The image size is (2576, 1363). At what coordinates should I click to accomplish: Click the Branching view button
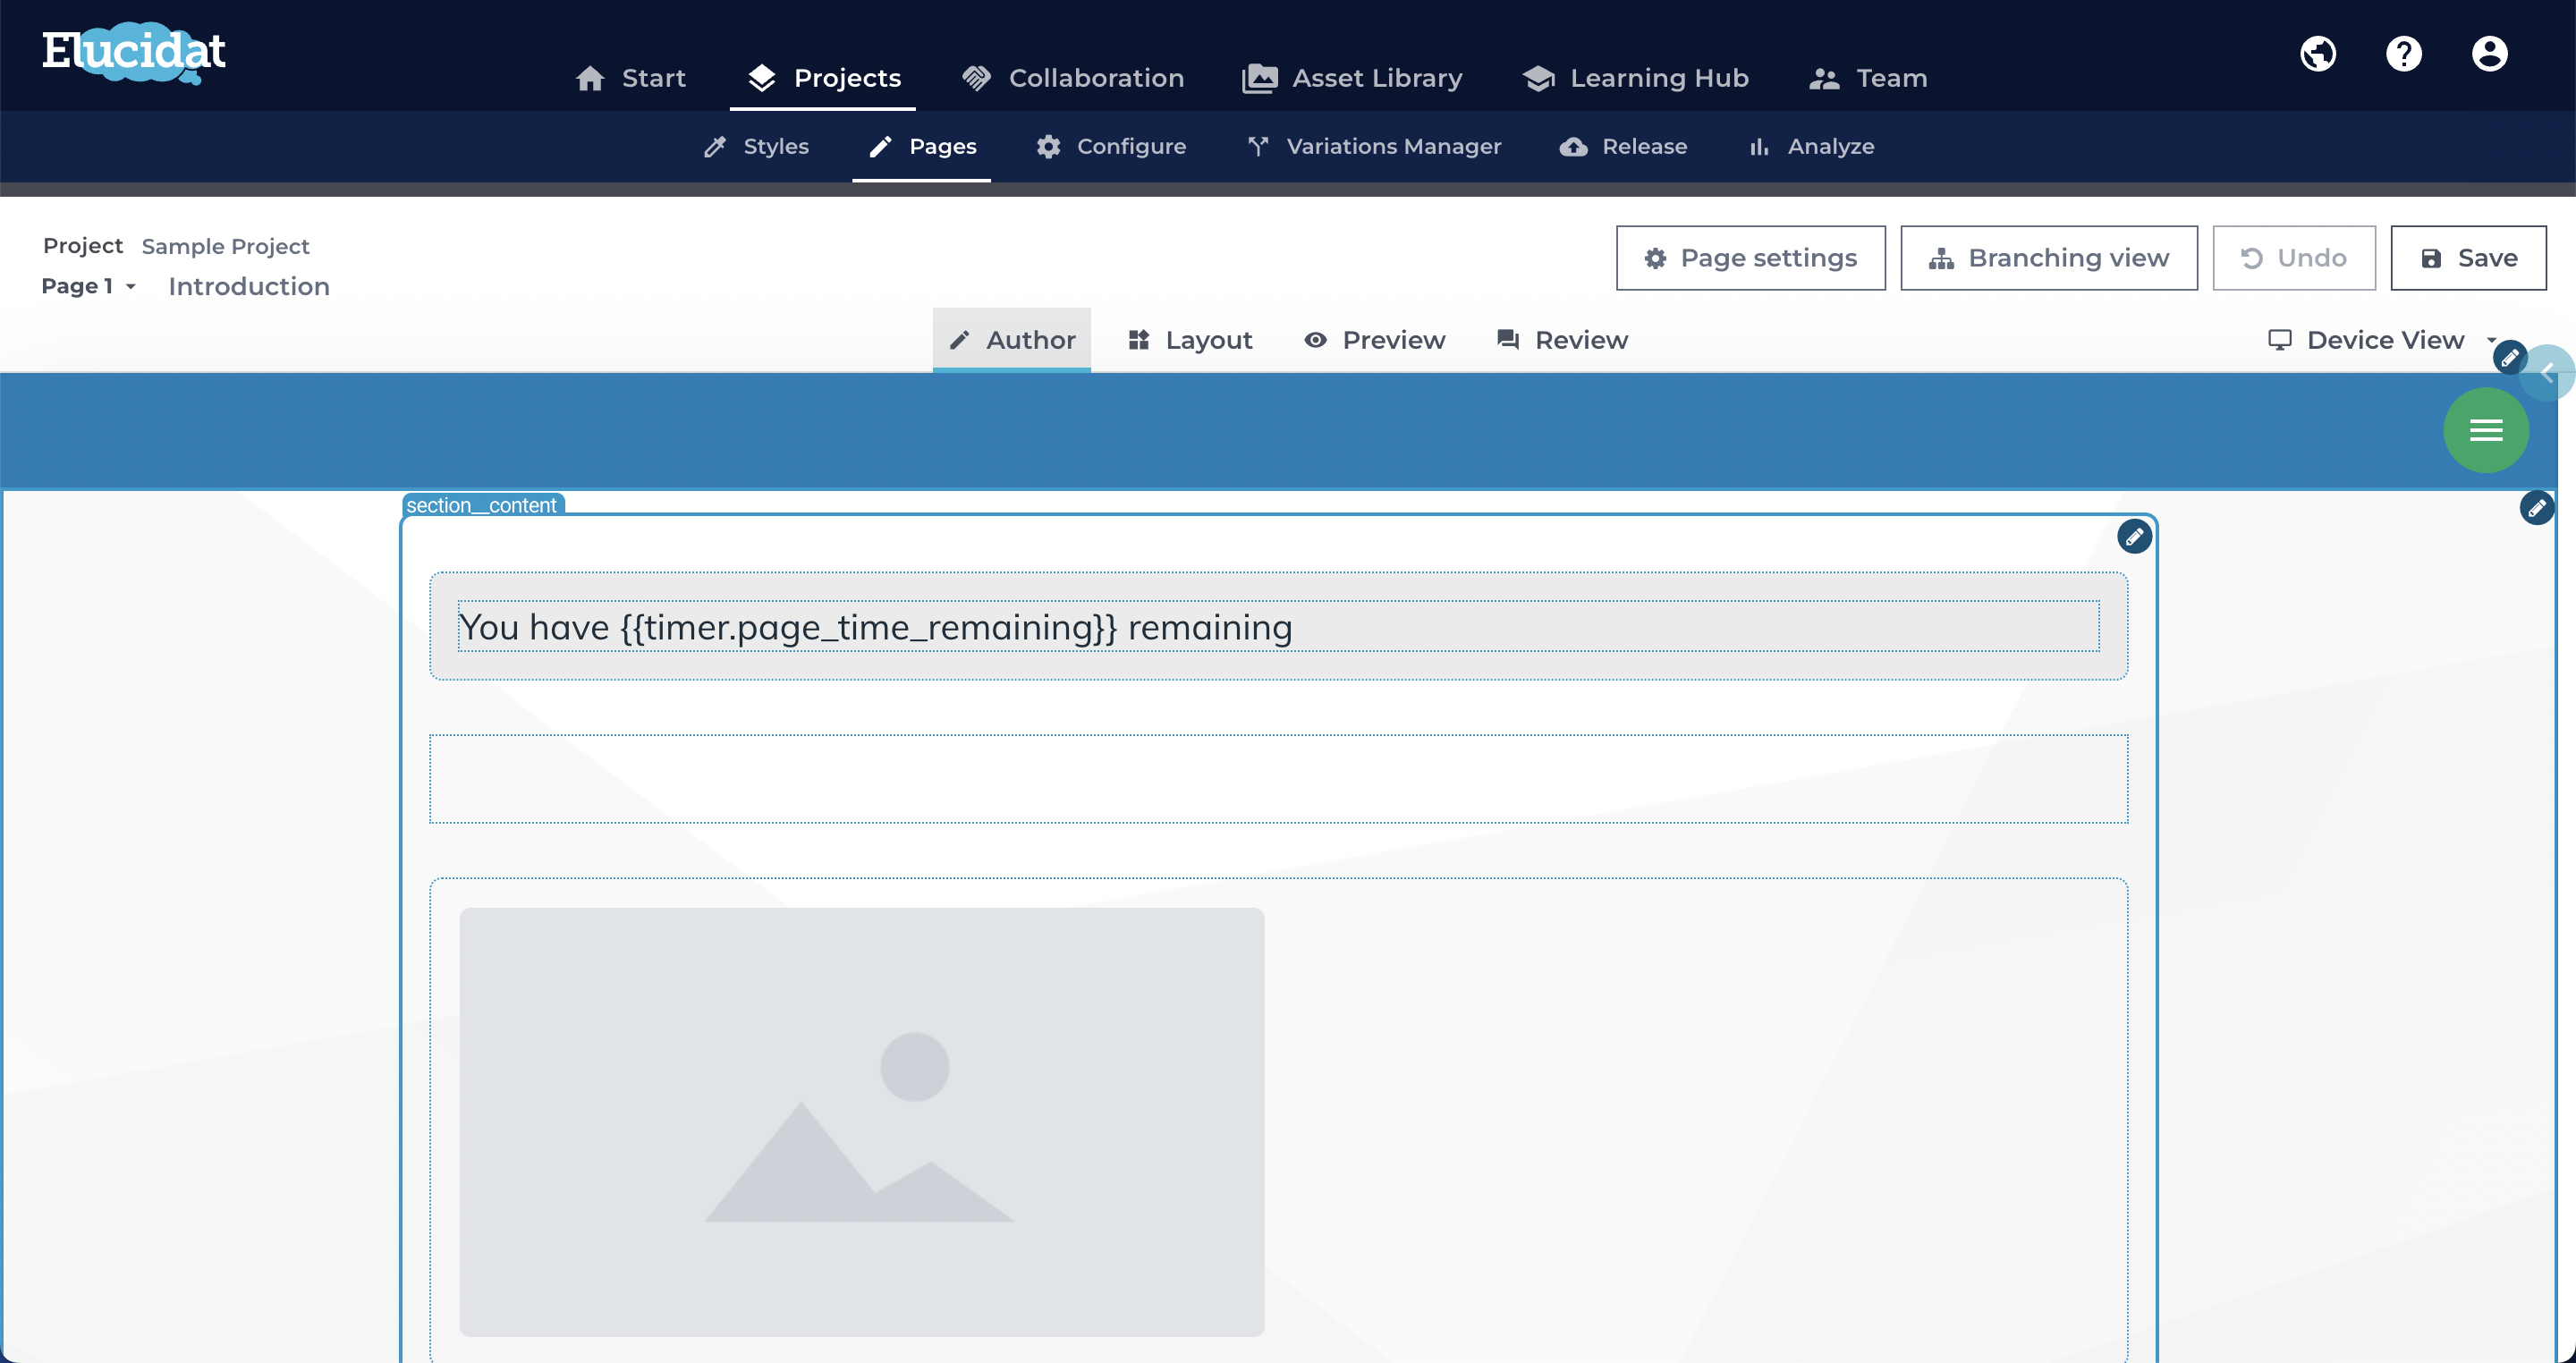(2049, 258)
